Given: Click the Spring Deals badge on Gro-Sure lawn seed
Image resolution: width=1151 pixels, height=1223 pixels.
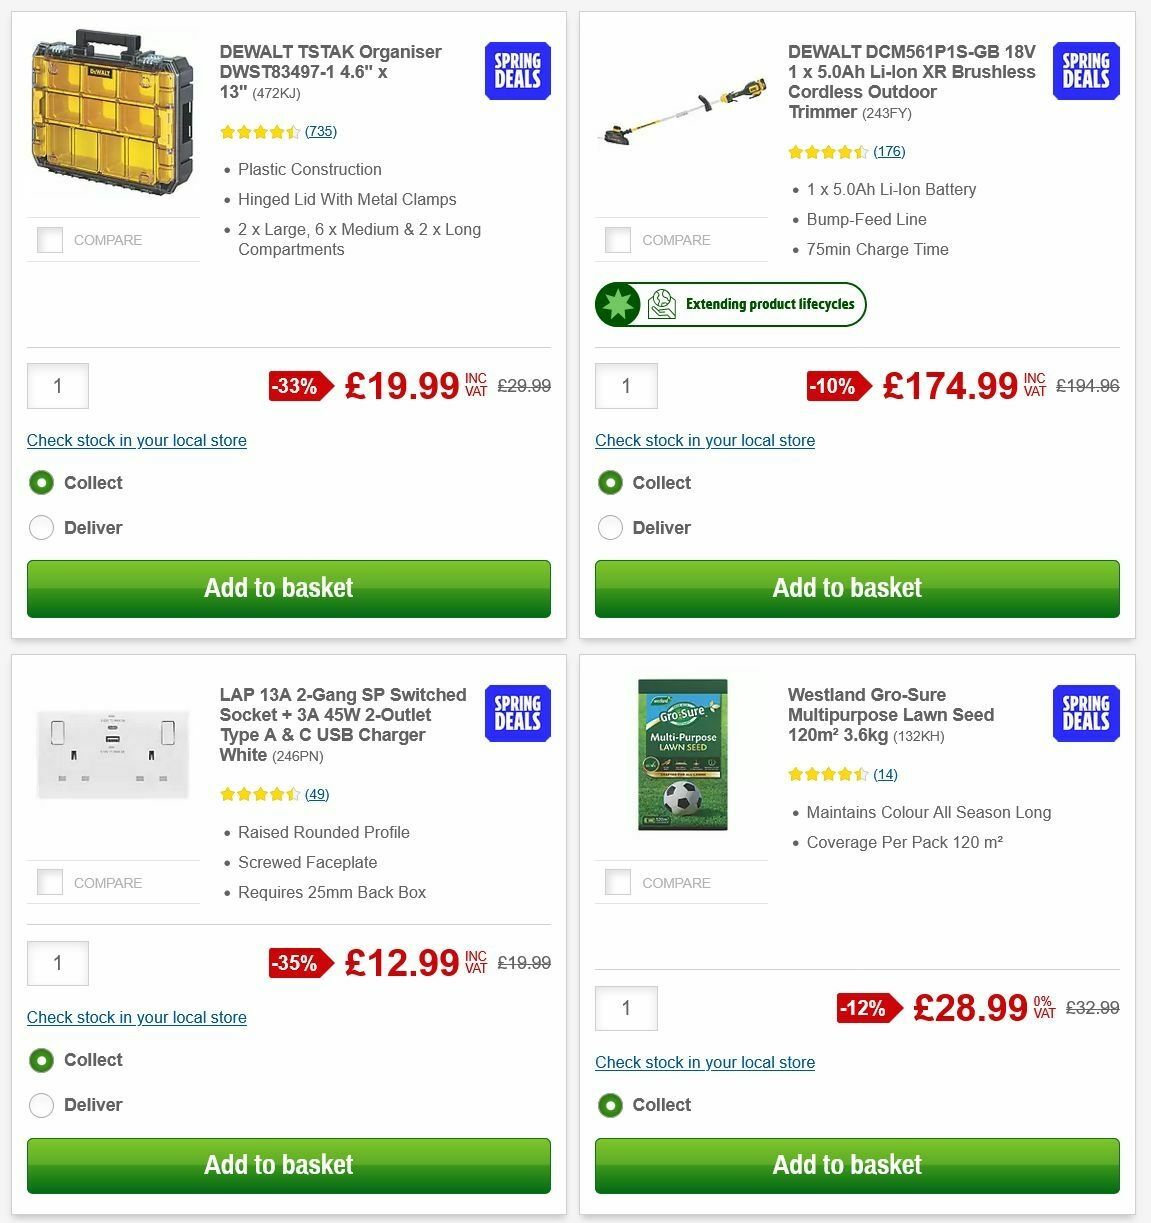Looking at the screenshot, I should [1085, 713].
